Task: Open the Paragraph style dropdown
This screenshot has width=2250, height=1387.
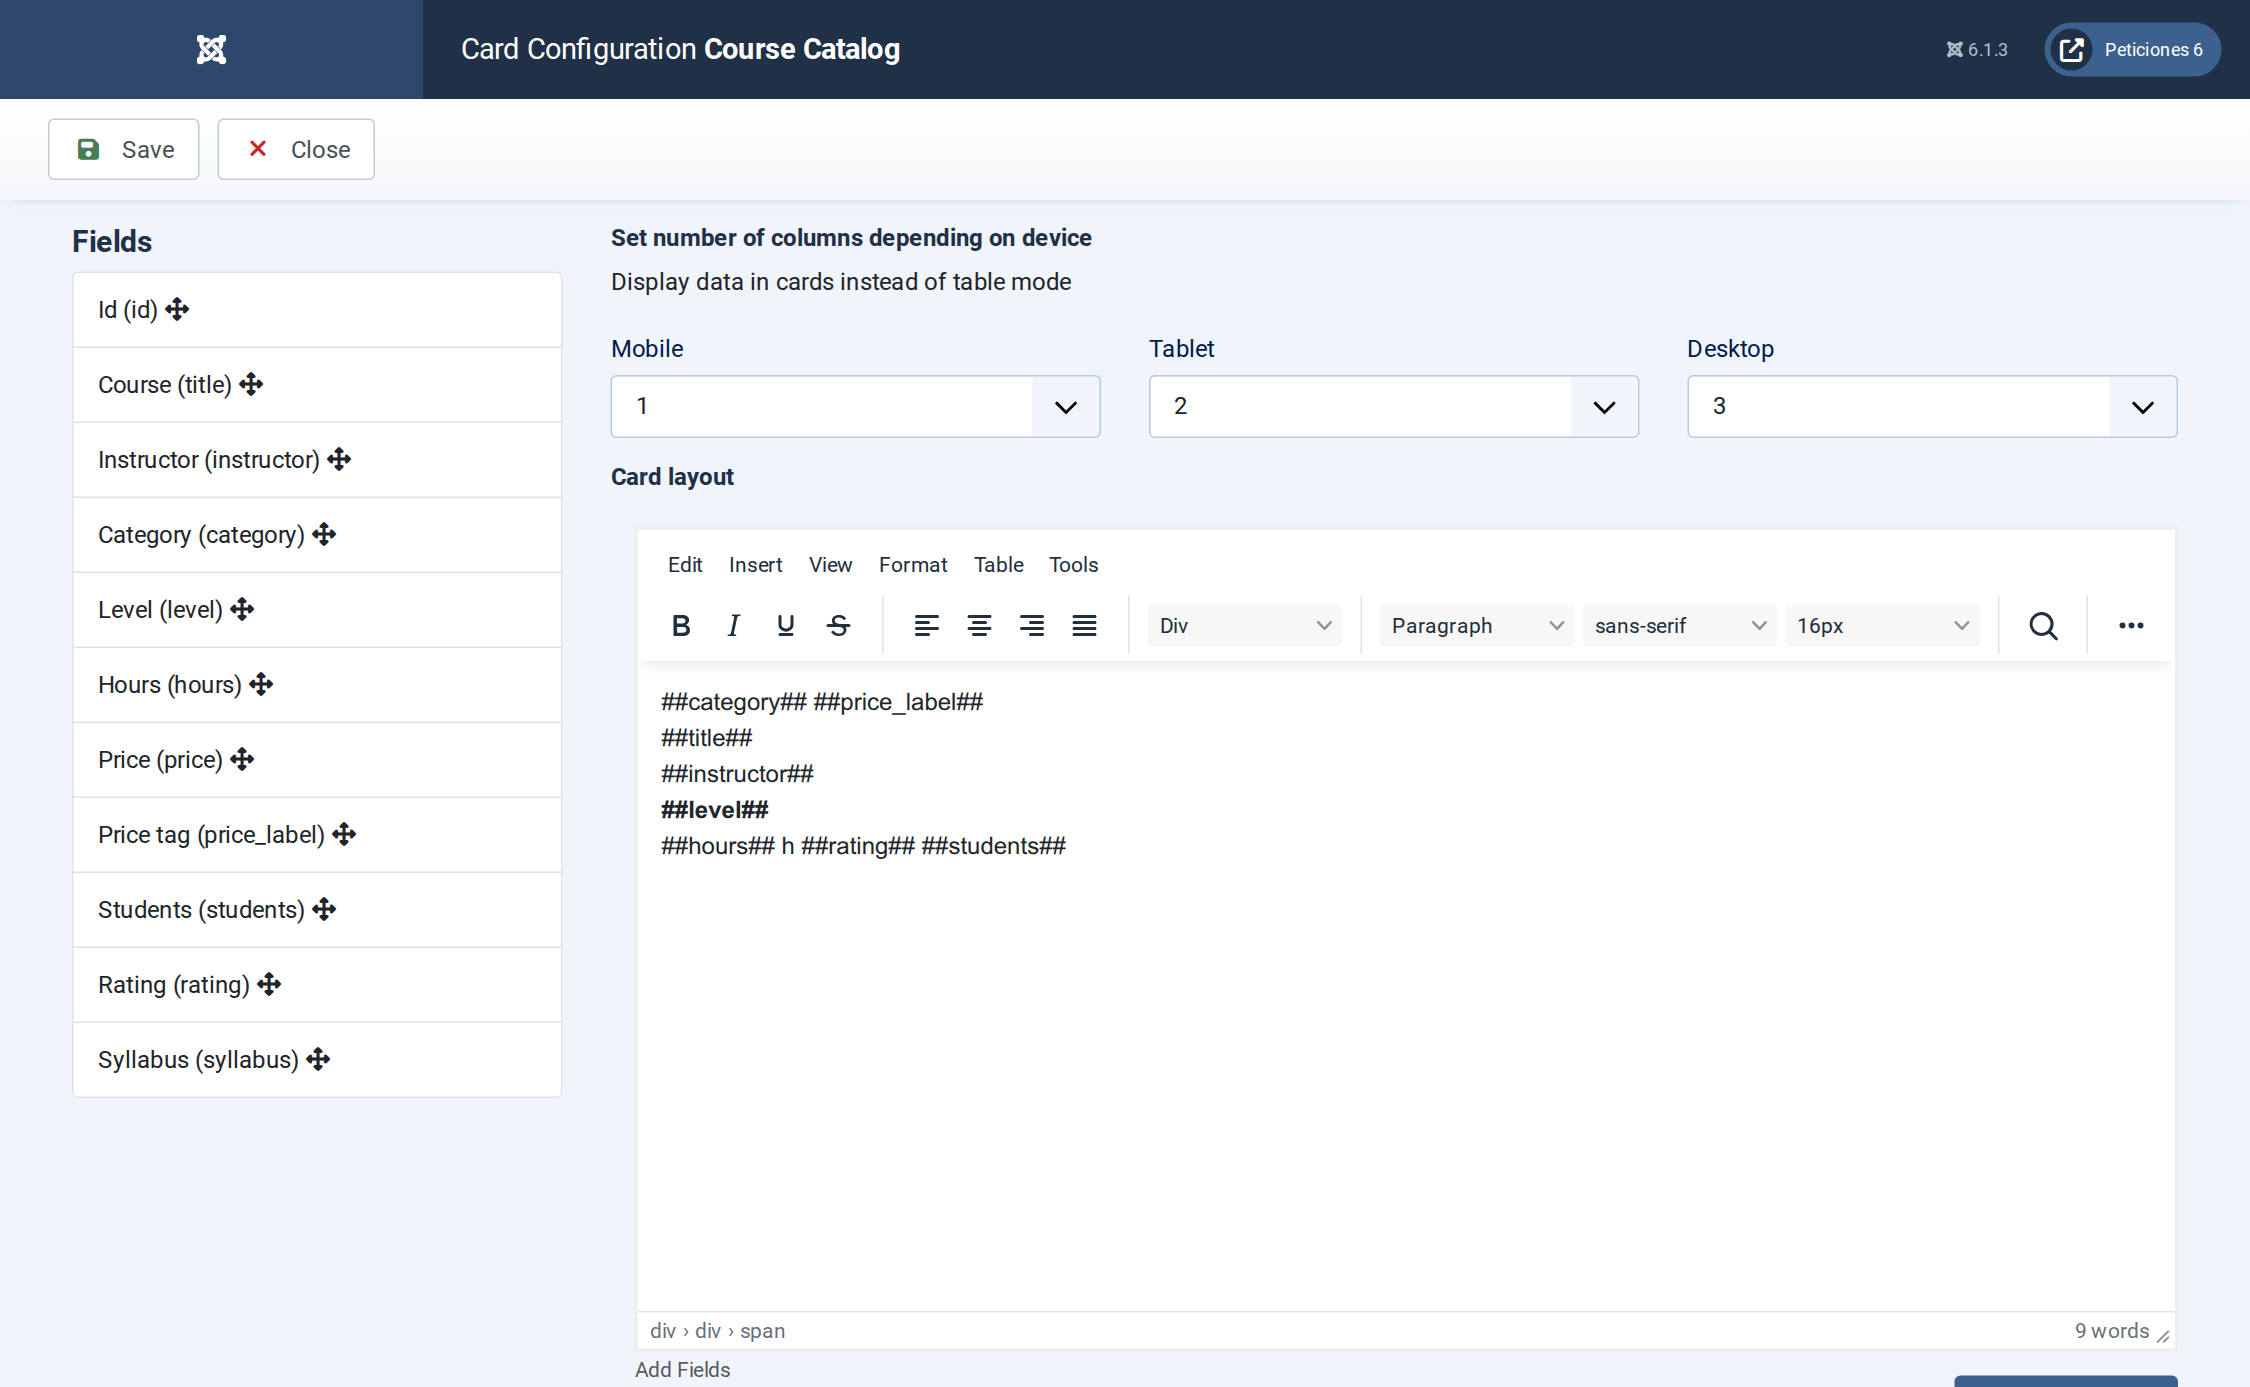Action: 1476,626
